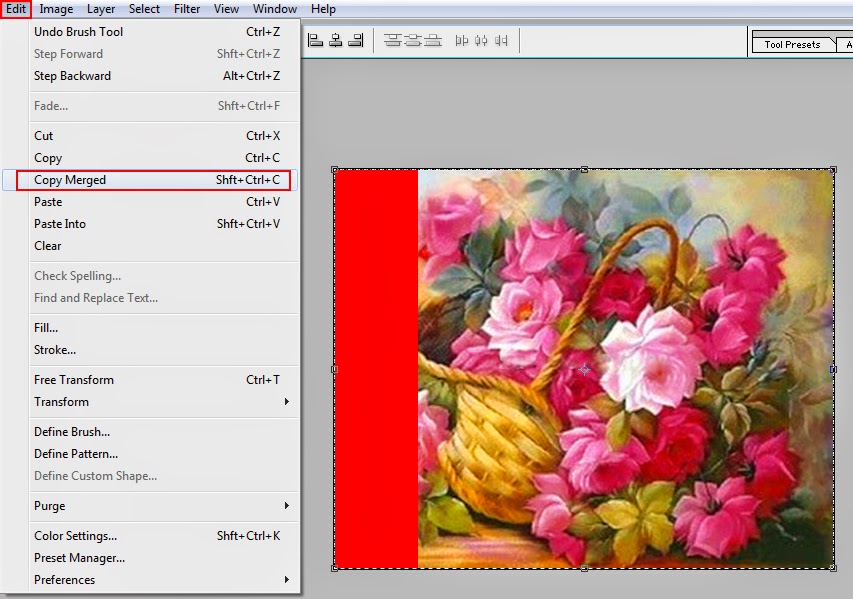This screenshot has height=599, width=853.
Task: Click the distribute vertical centers icon
Action: tap(413, 40)
